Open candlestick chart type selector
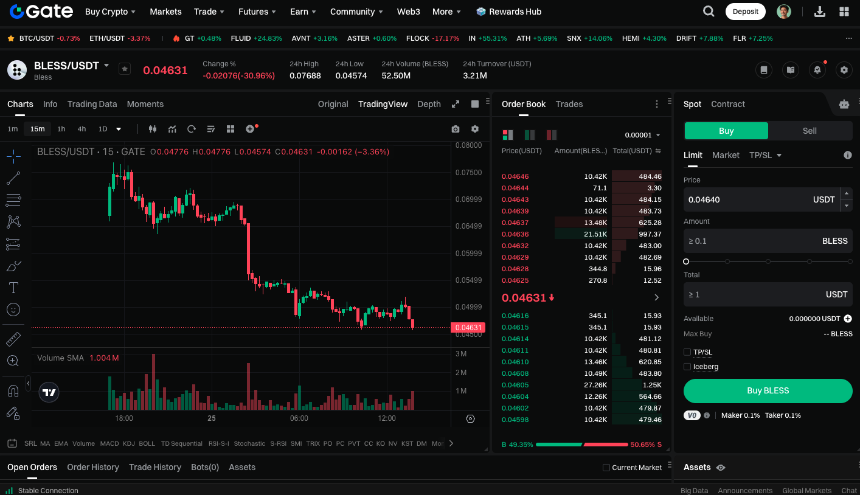 [152, 129]
